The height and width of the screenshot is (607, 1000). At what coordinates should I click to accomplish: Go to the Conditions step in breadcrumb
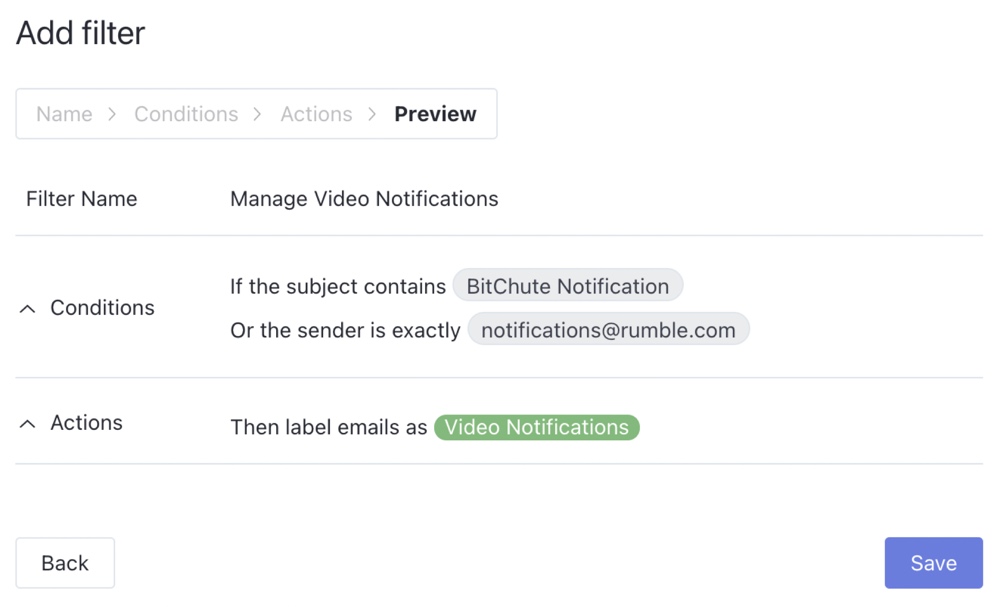pos(186,114)
